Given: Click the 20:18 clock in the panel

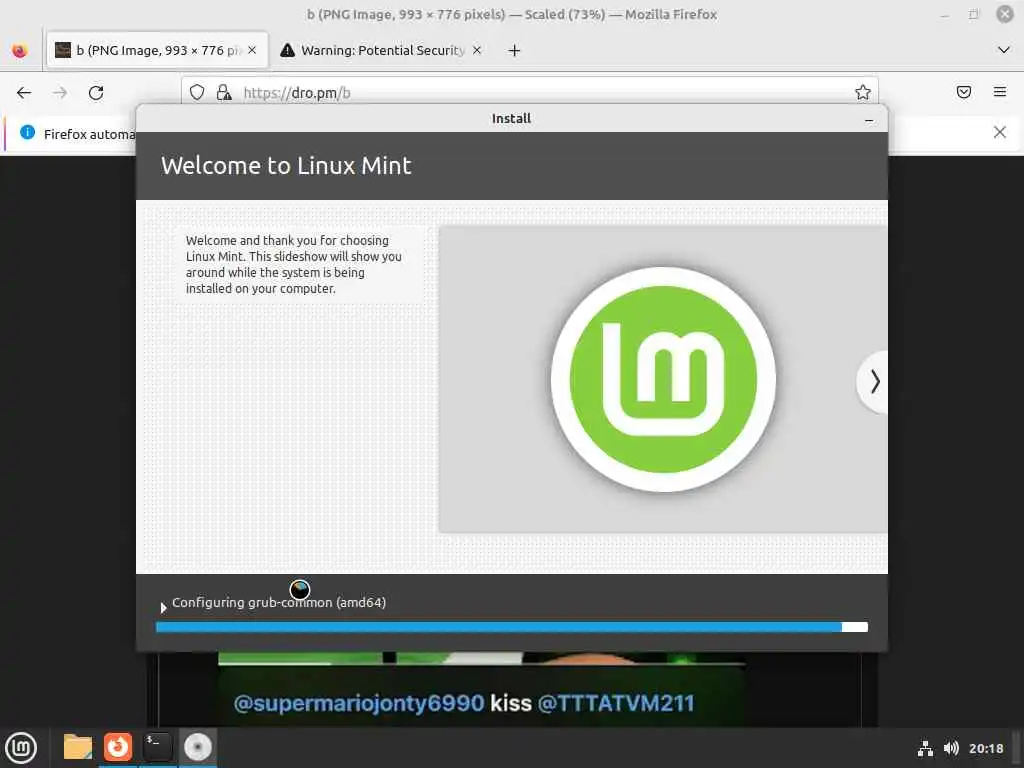Looking at the screenshot, I should (x=986, y=748).
